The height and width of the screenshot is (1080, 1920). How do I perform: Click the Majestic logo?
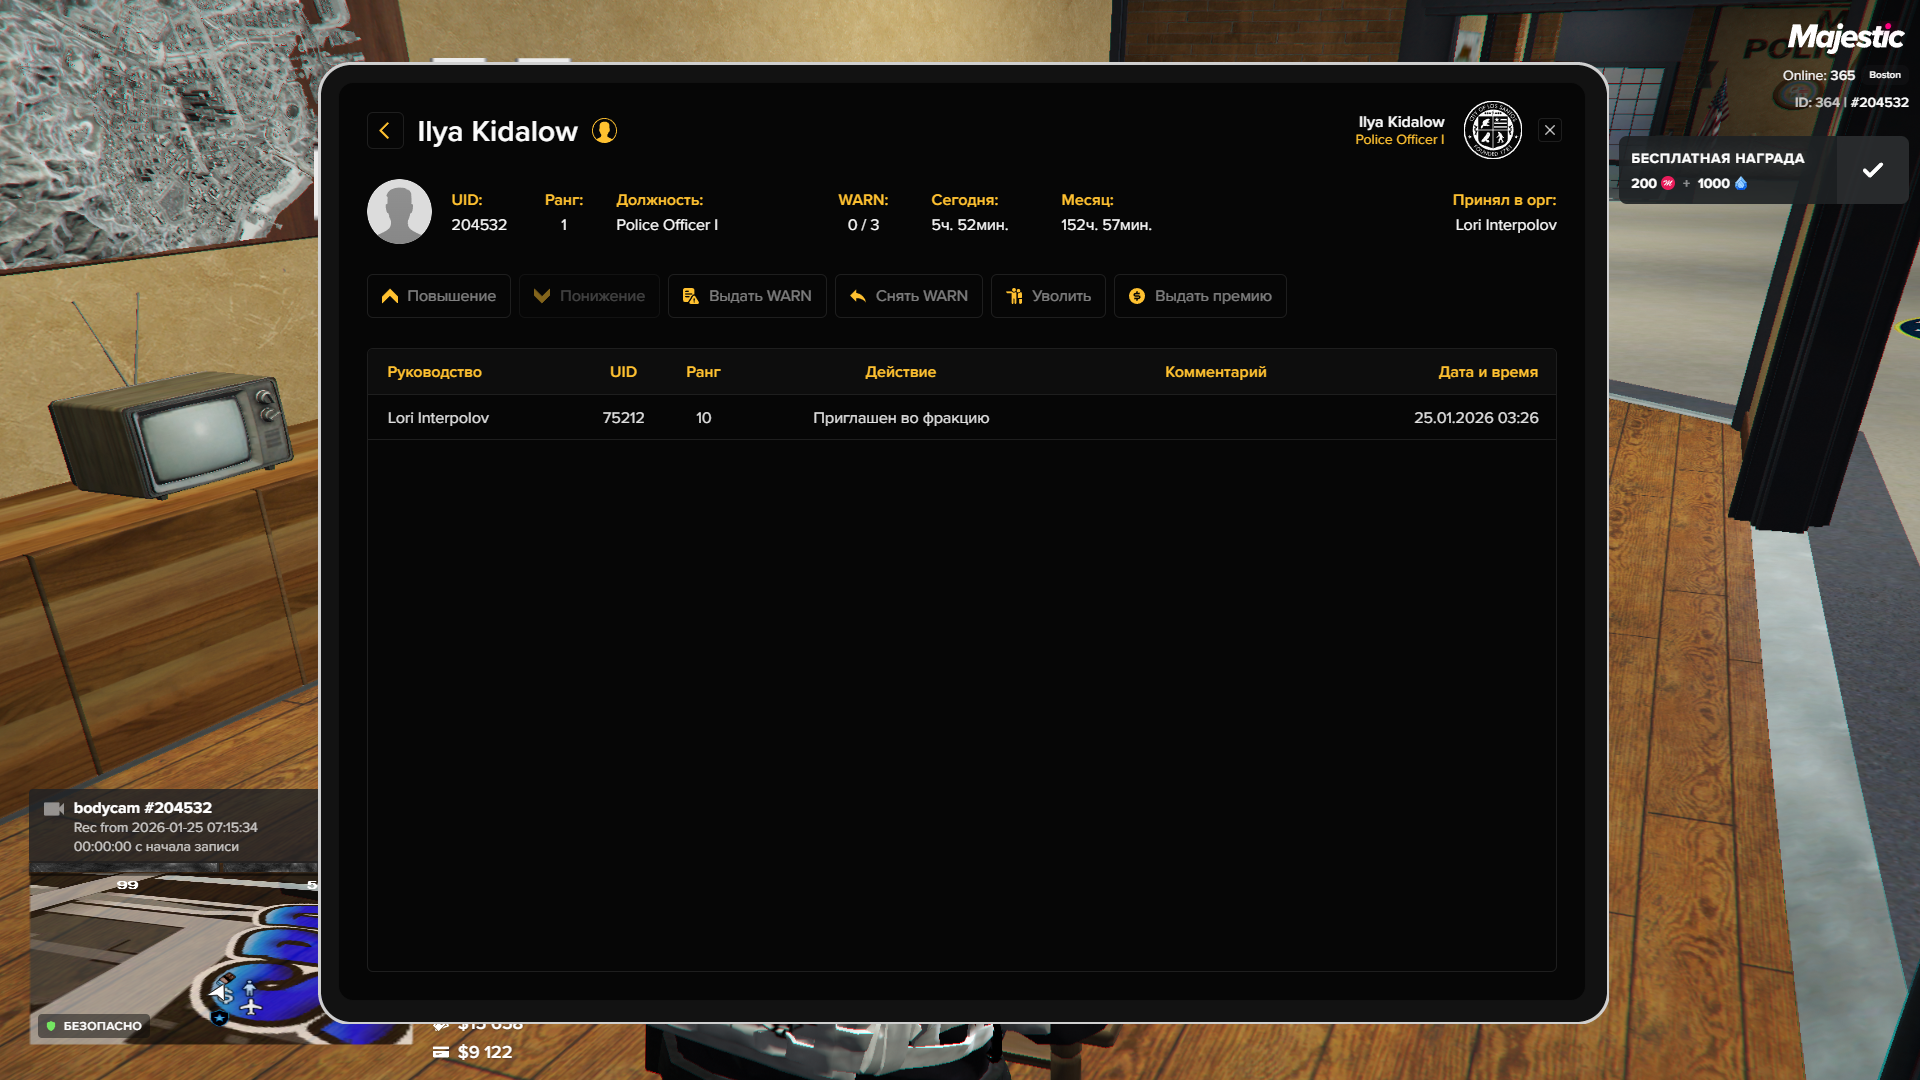(x=1845, y=38)
